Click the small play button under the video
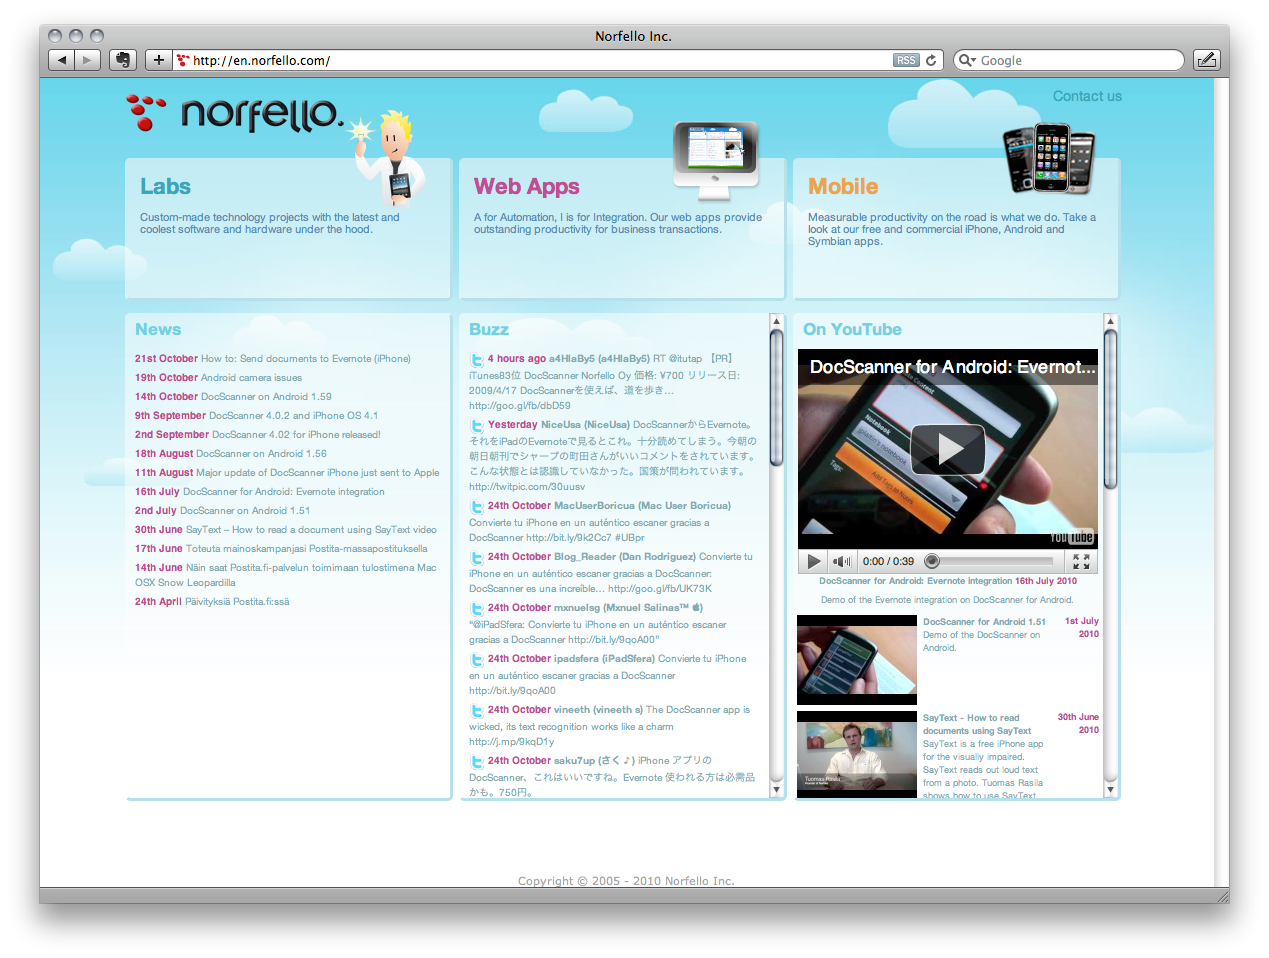The height and width of the screenshot is (958, 1269). 813,561
